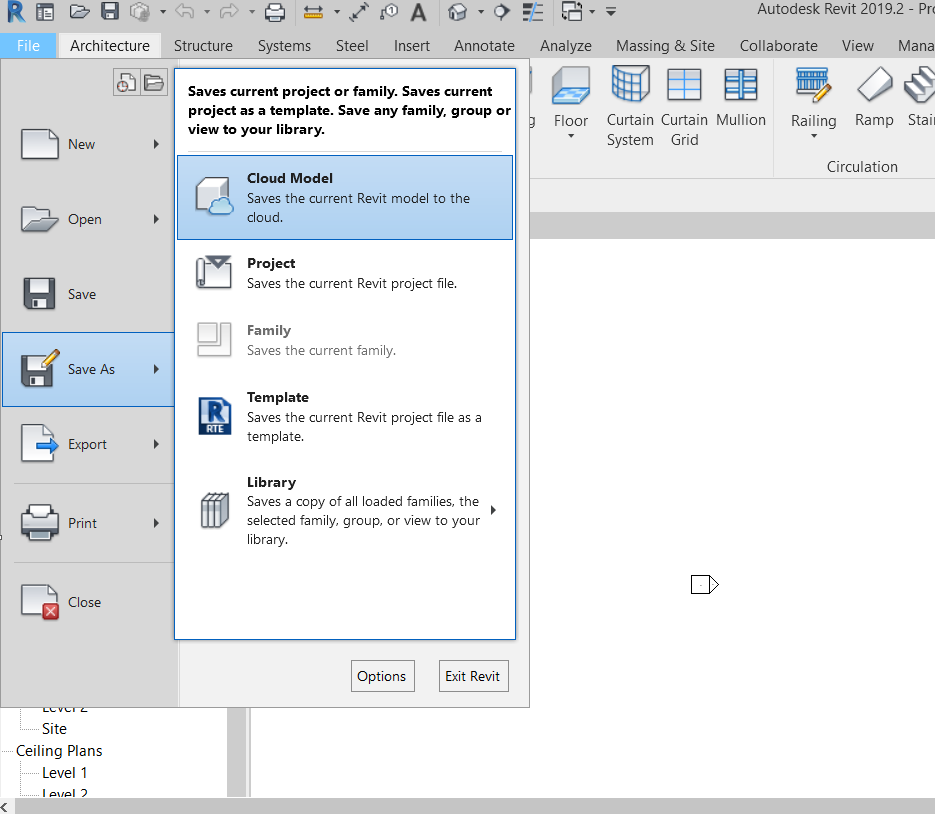This screenshot has width=935, height=814.
Task: Select the Tag by Category icon
Action: tap(389, 11)
